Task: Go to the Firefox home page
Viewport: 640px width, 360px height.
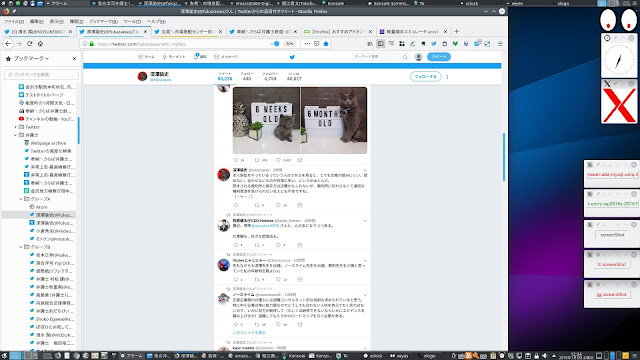Action: 40,44
